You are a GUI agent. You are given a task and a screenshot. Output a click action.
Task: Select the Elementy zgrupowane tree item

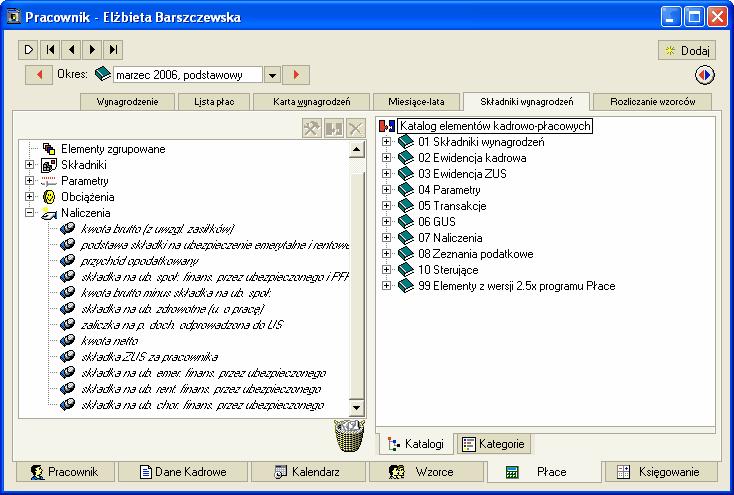pos(113,149)
